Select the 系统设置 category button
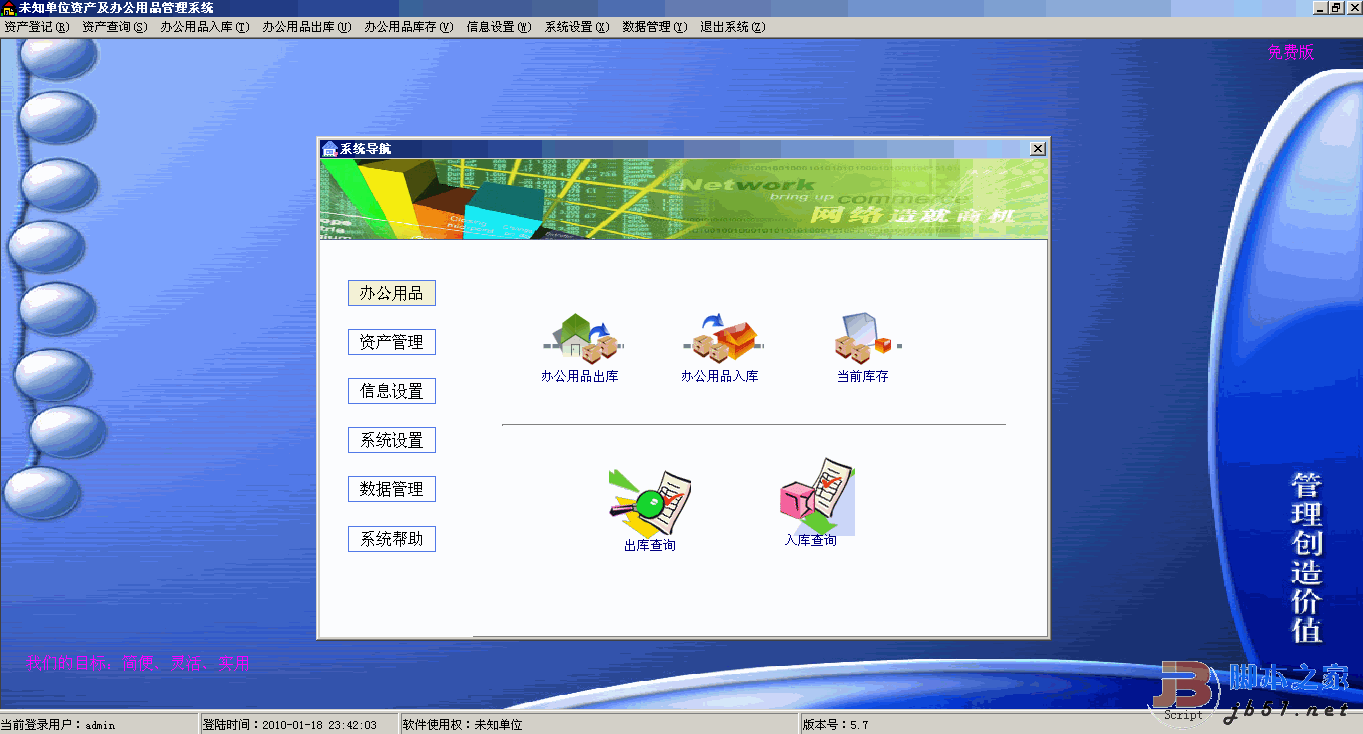This screenshot has height=734, width=1363. (x=392, y=440)
